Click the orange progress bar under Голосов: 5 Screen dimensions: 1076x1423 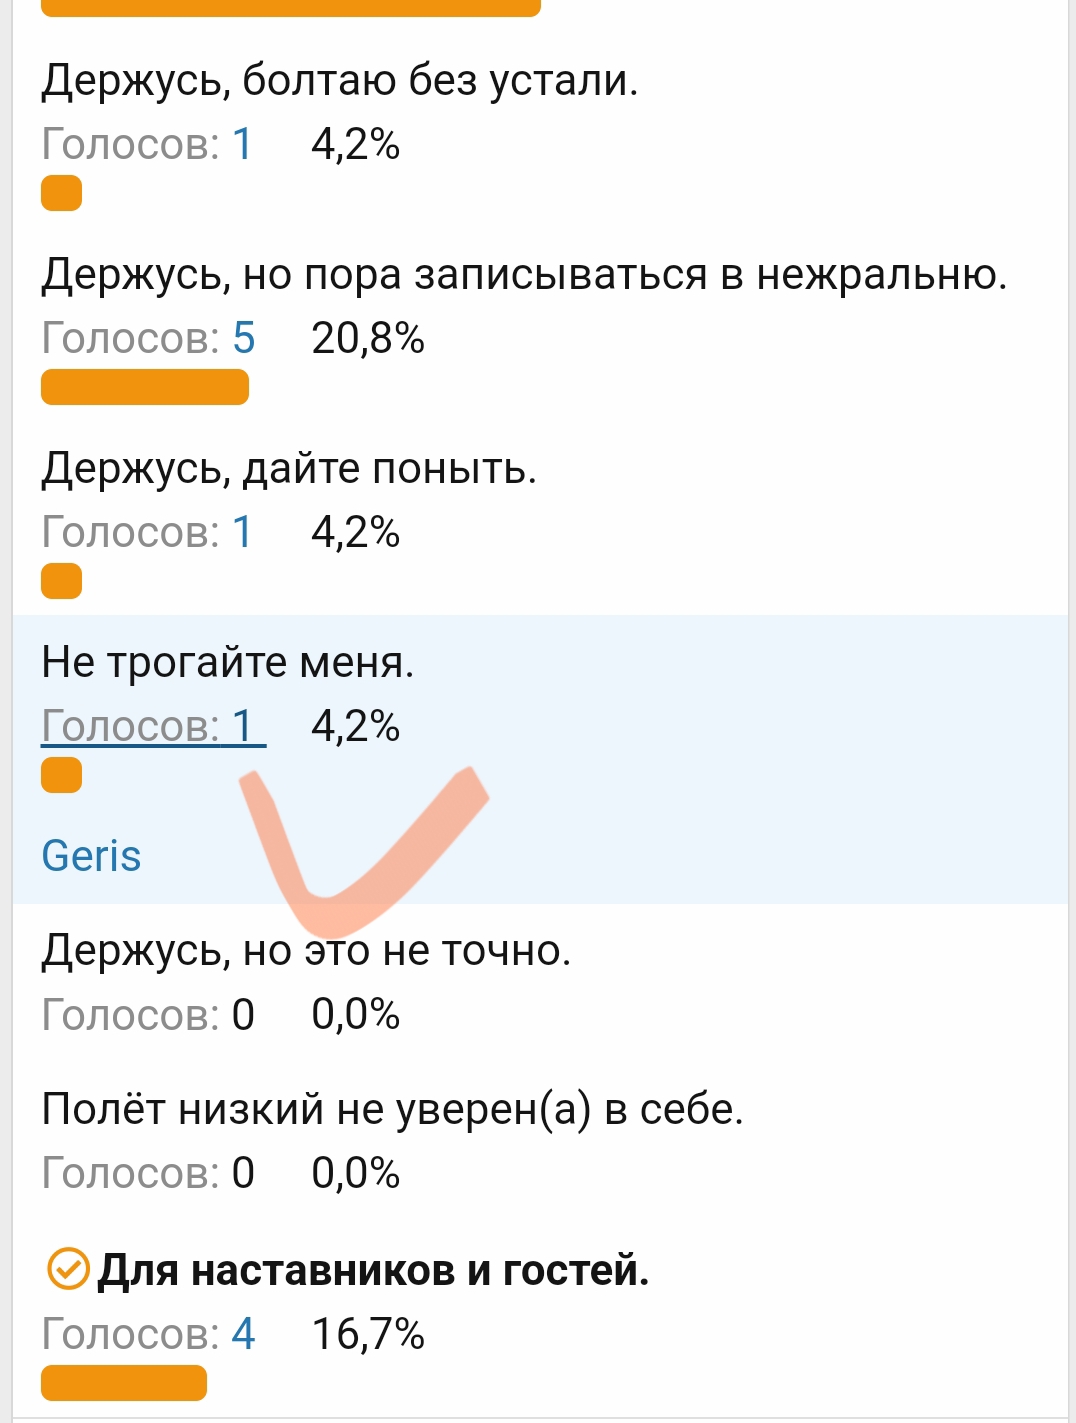pos(144,388)
